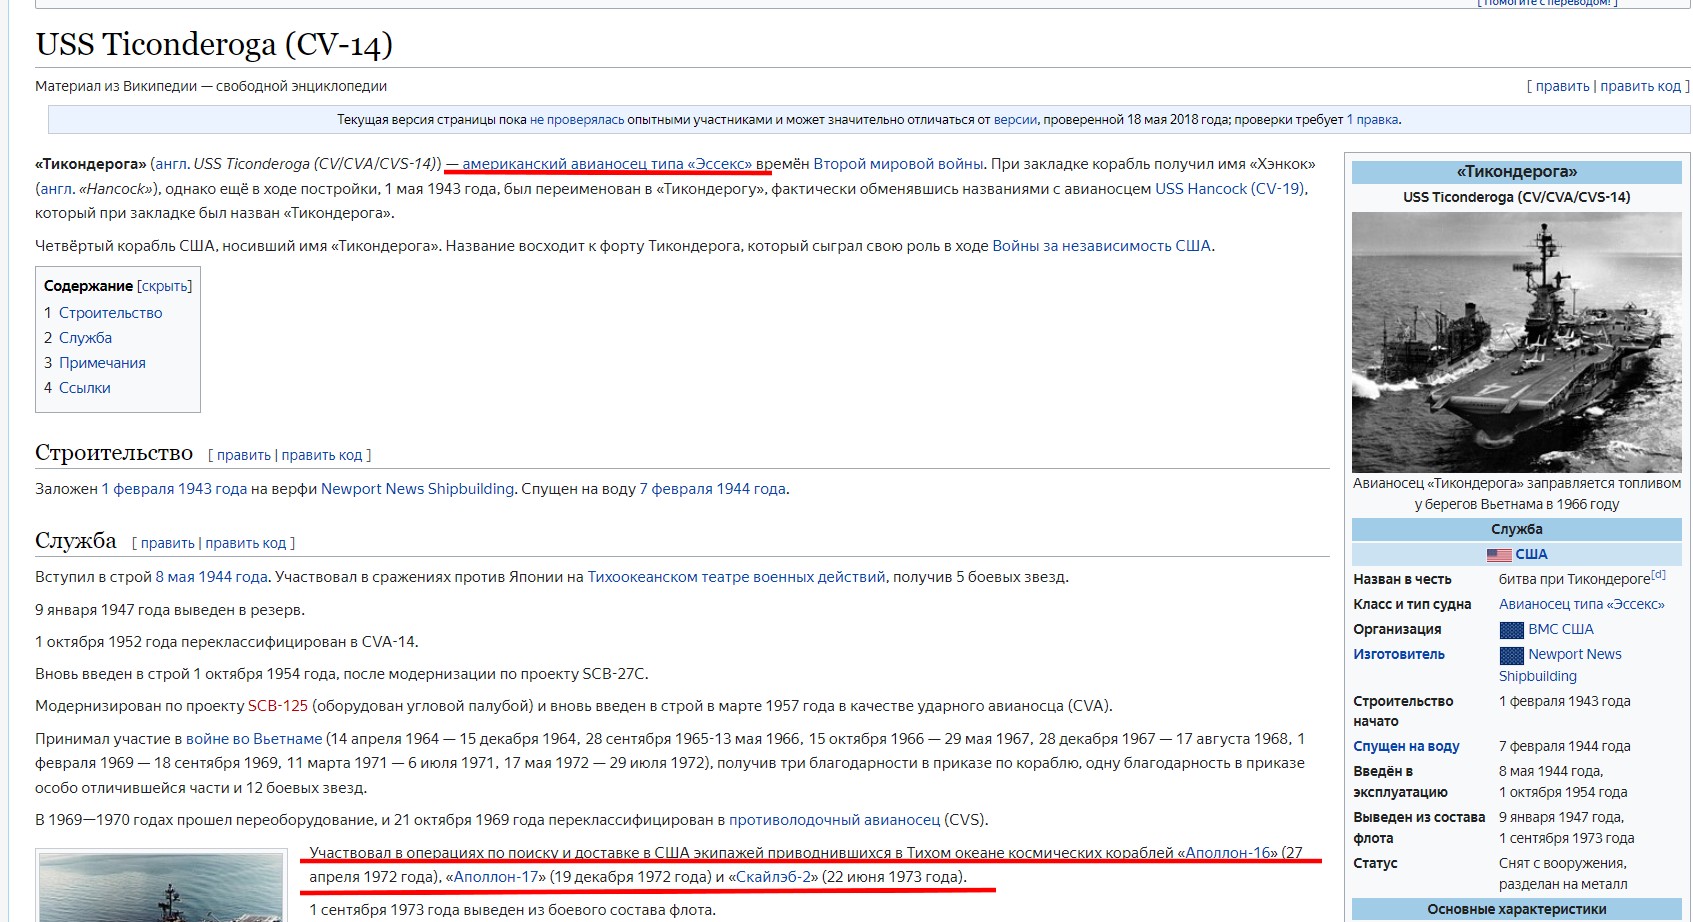Open the Скайлэб-2 link
This screenshot has width=1693, height=922.
tap(773, 877)
